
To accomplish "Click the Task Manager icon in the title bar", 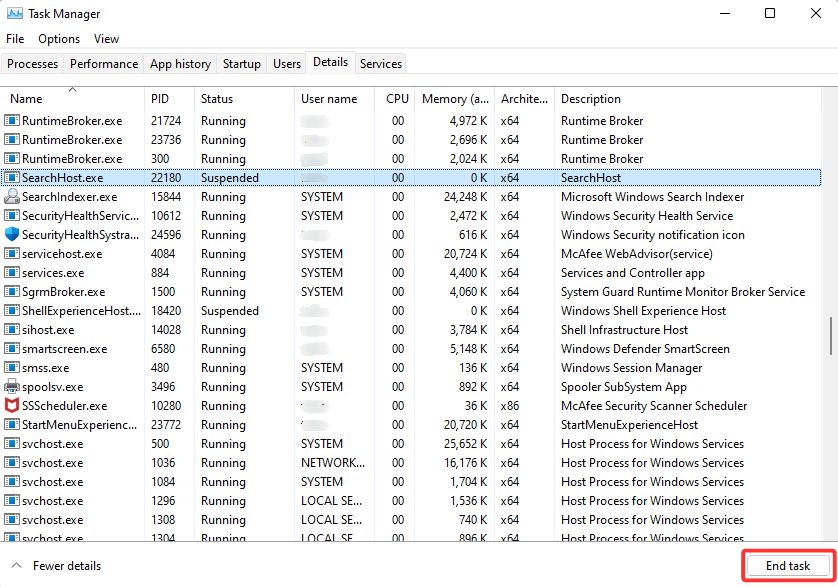I will (x=16, y=13).
